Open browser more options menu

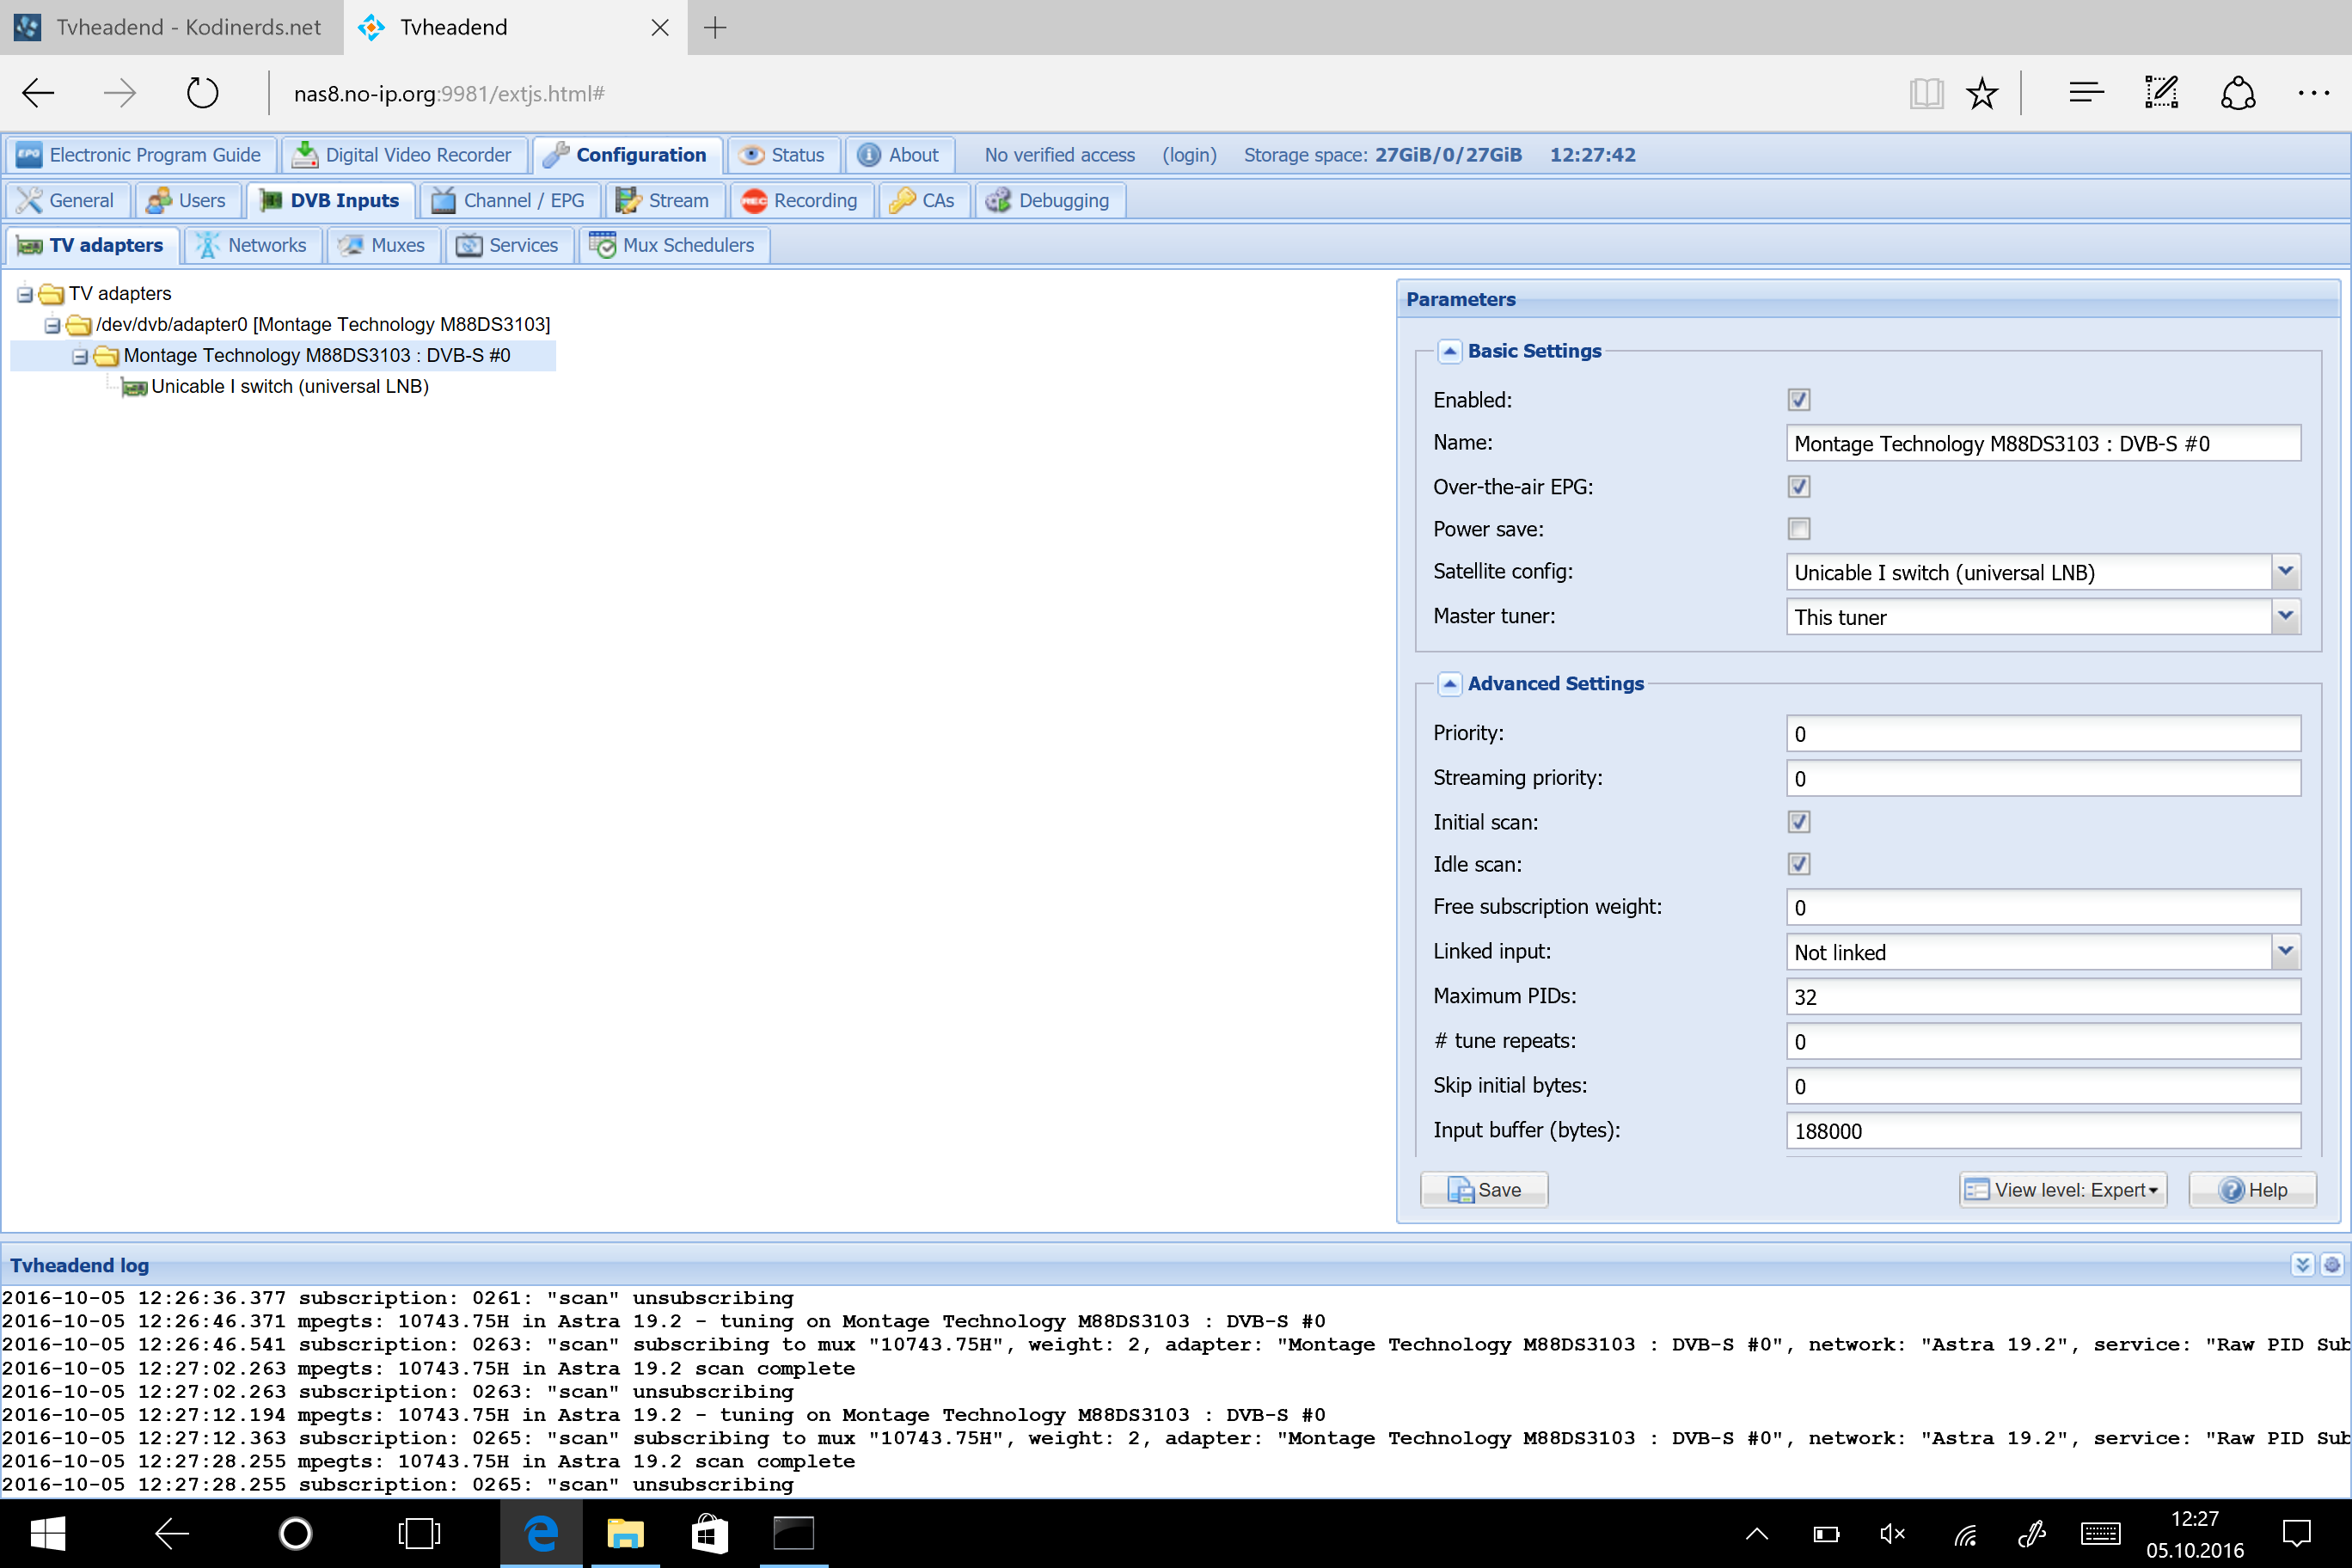pyautogui.click(x=2313, y=94)
